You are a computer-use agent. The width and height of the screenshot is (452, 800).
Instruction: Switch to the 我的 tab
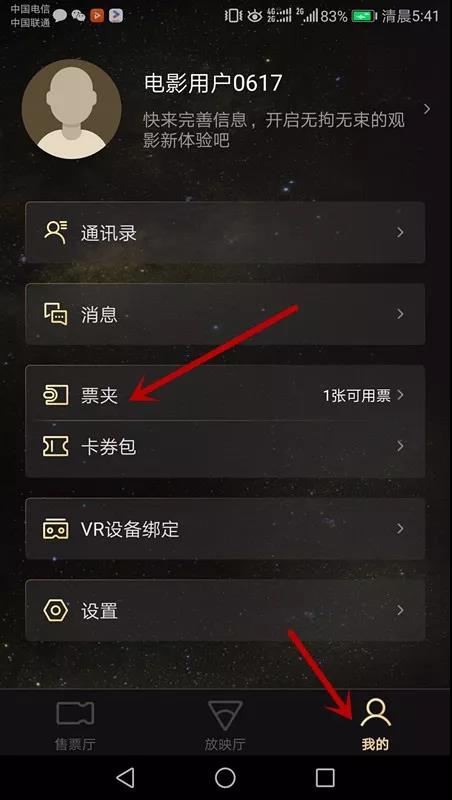[x=375, y=724]
